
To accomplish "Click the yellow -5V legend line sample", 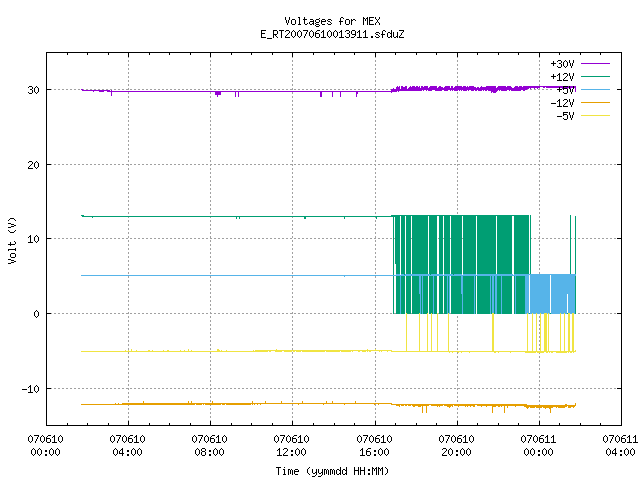I will point(595,116).
